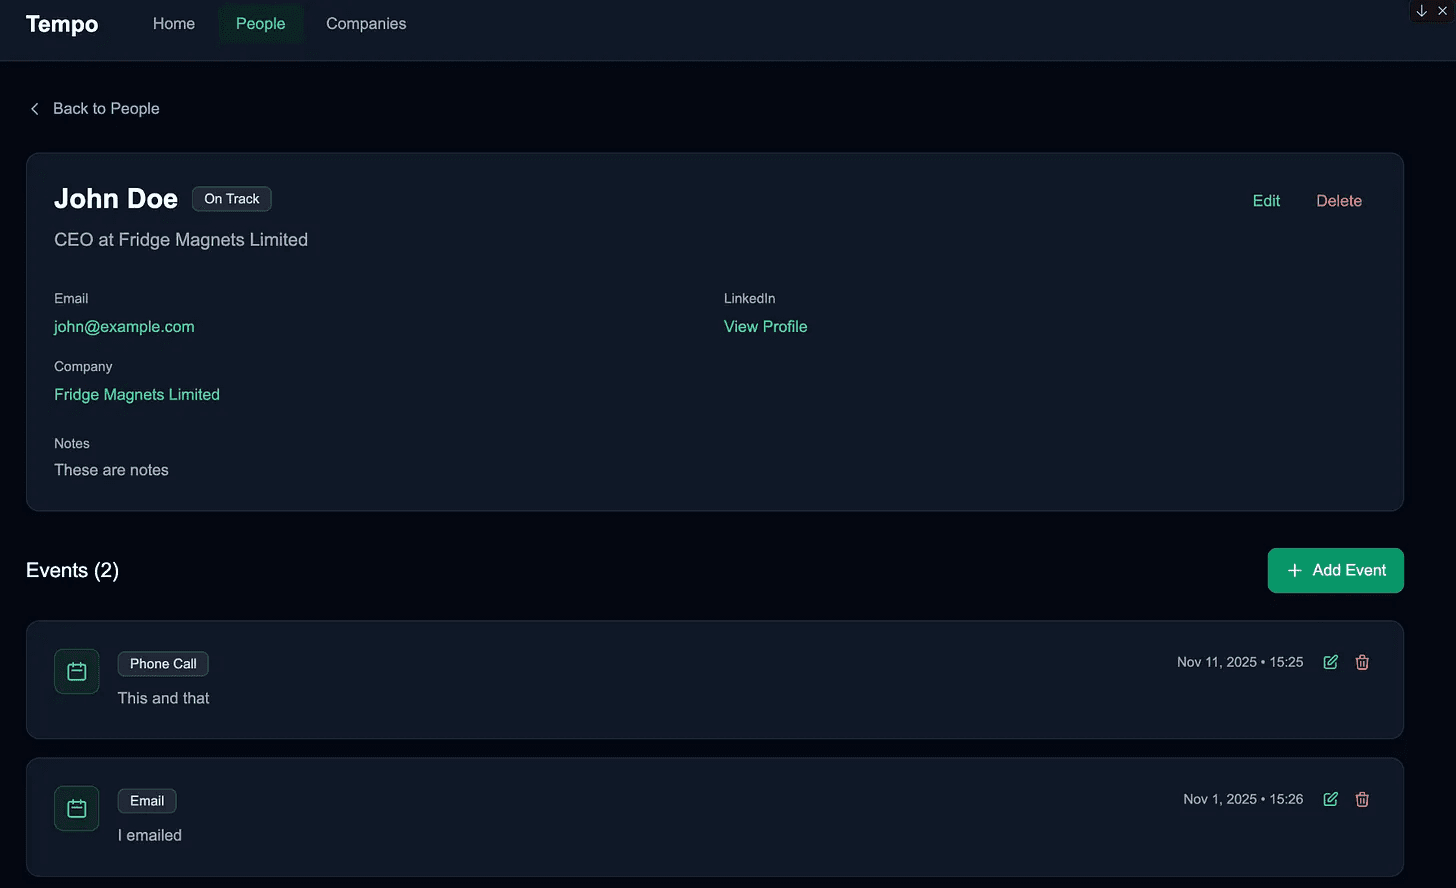The height and width of the screenshot is (888, 1456).
Task: Click the Tempo logo
Action: tap(61, 24)
